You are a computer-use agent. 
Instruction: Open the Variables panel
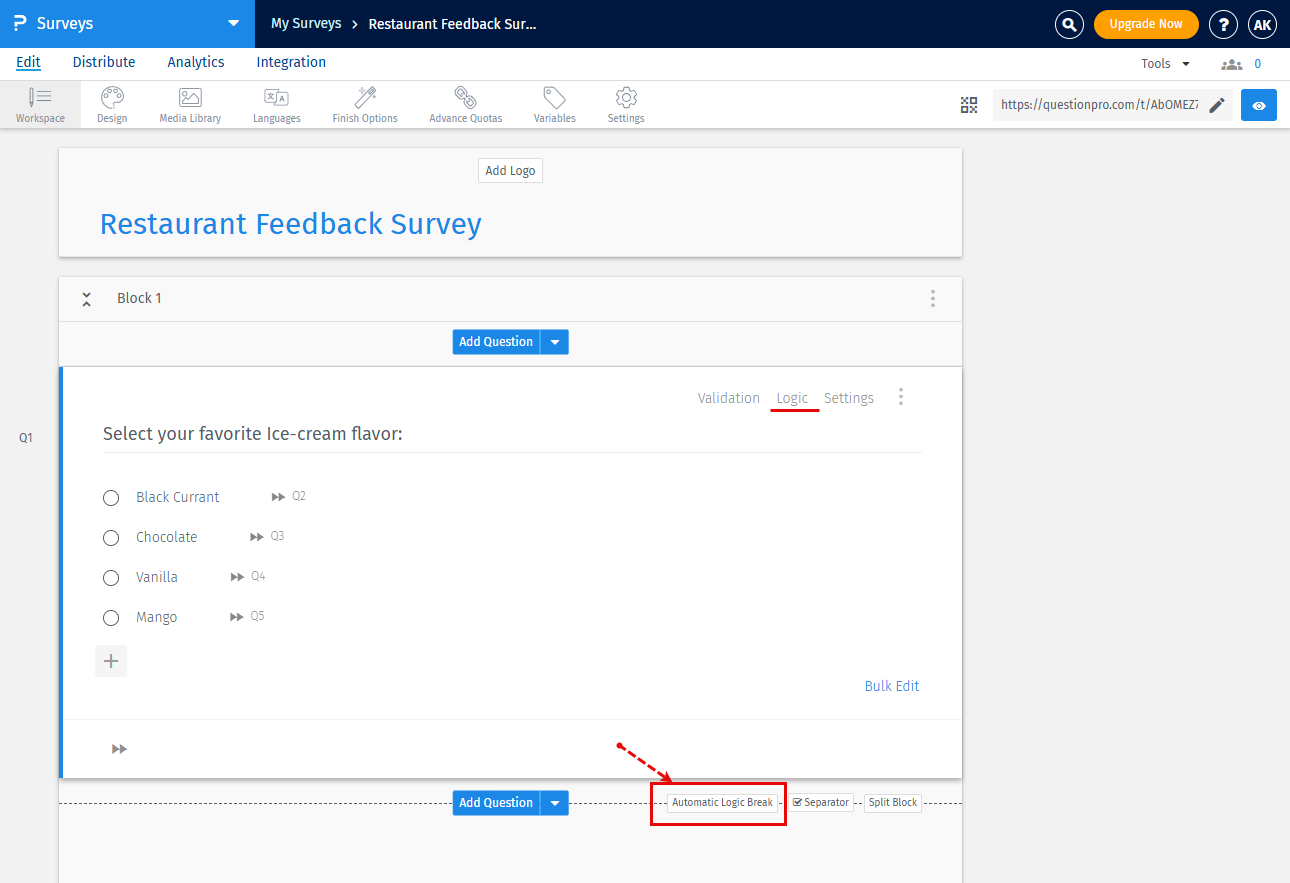click(554, 104)
